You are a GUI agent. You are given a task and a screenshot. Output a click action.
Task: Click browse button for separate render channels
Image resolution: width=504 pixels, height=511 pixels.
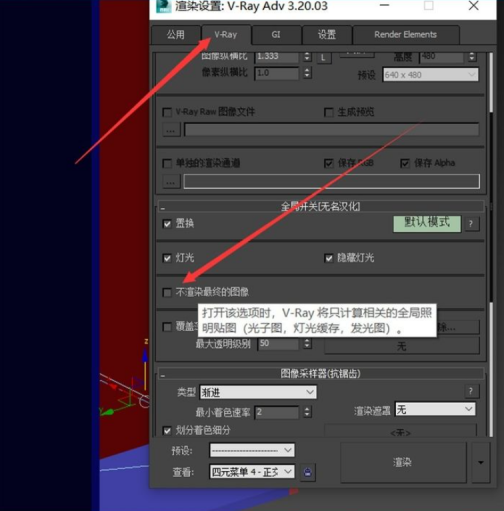click(x=171, y=182)
